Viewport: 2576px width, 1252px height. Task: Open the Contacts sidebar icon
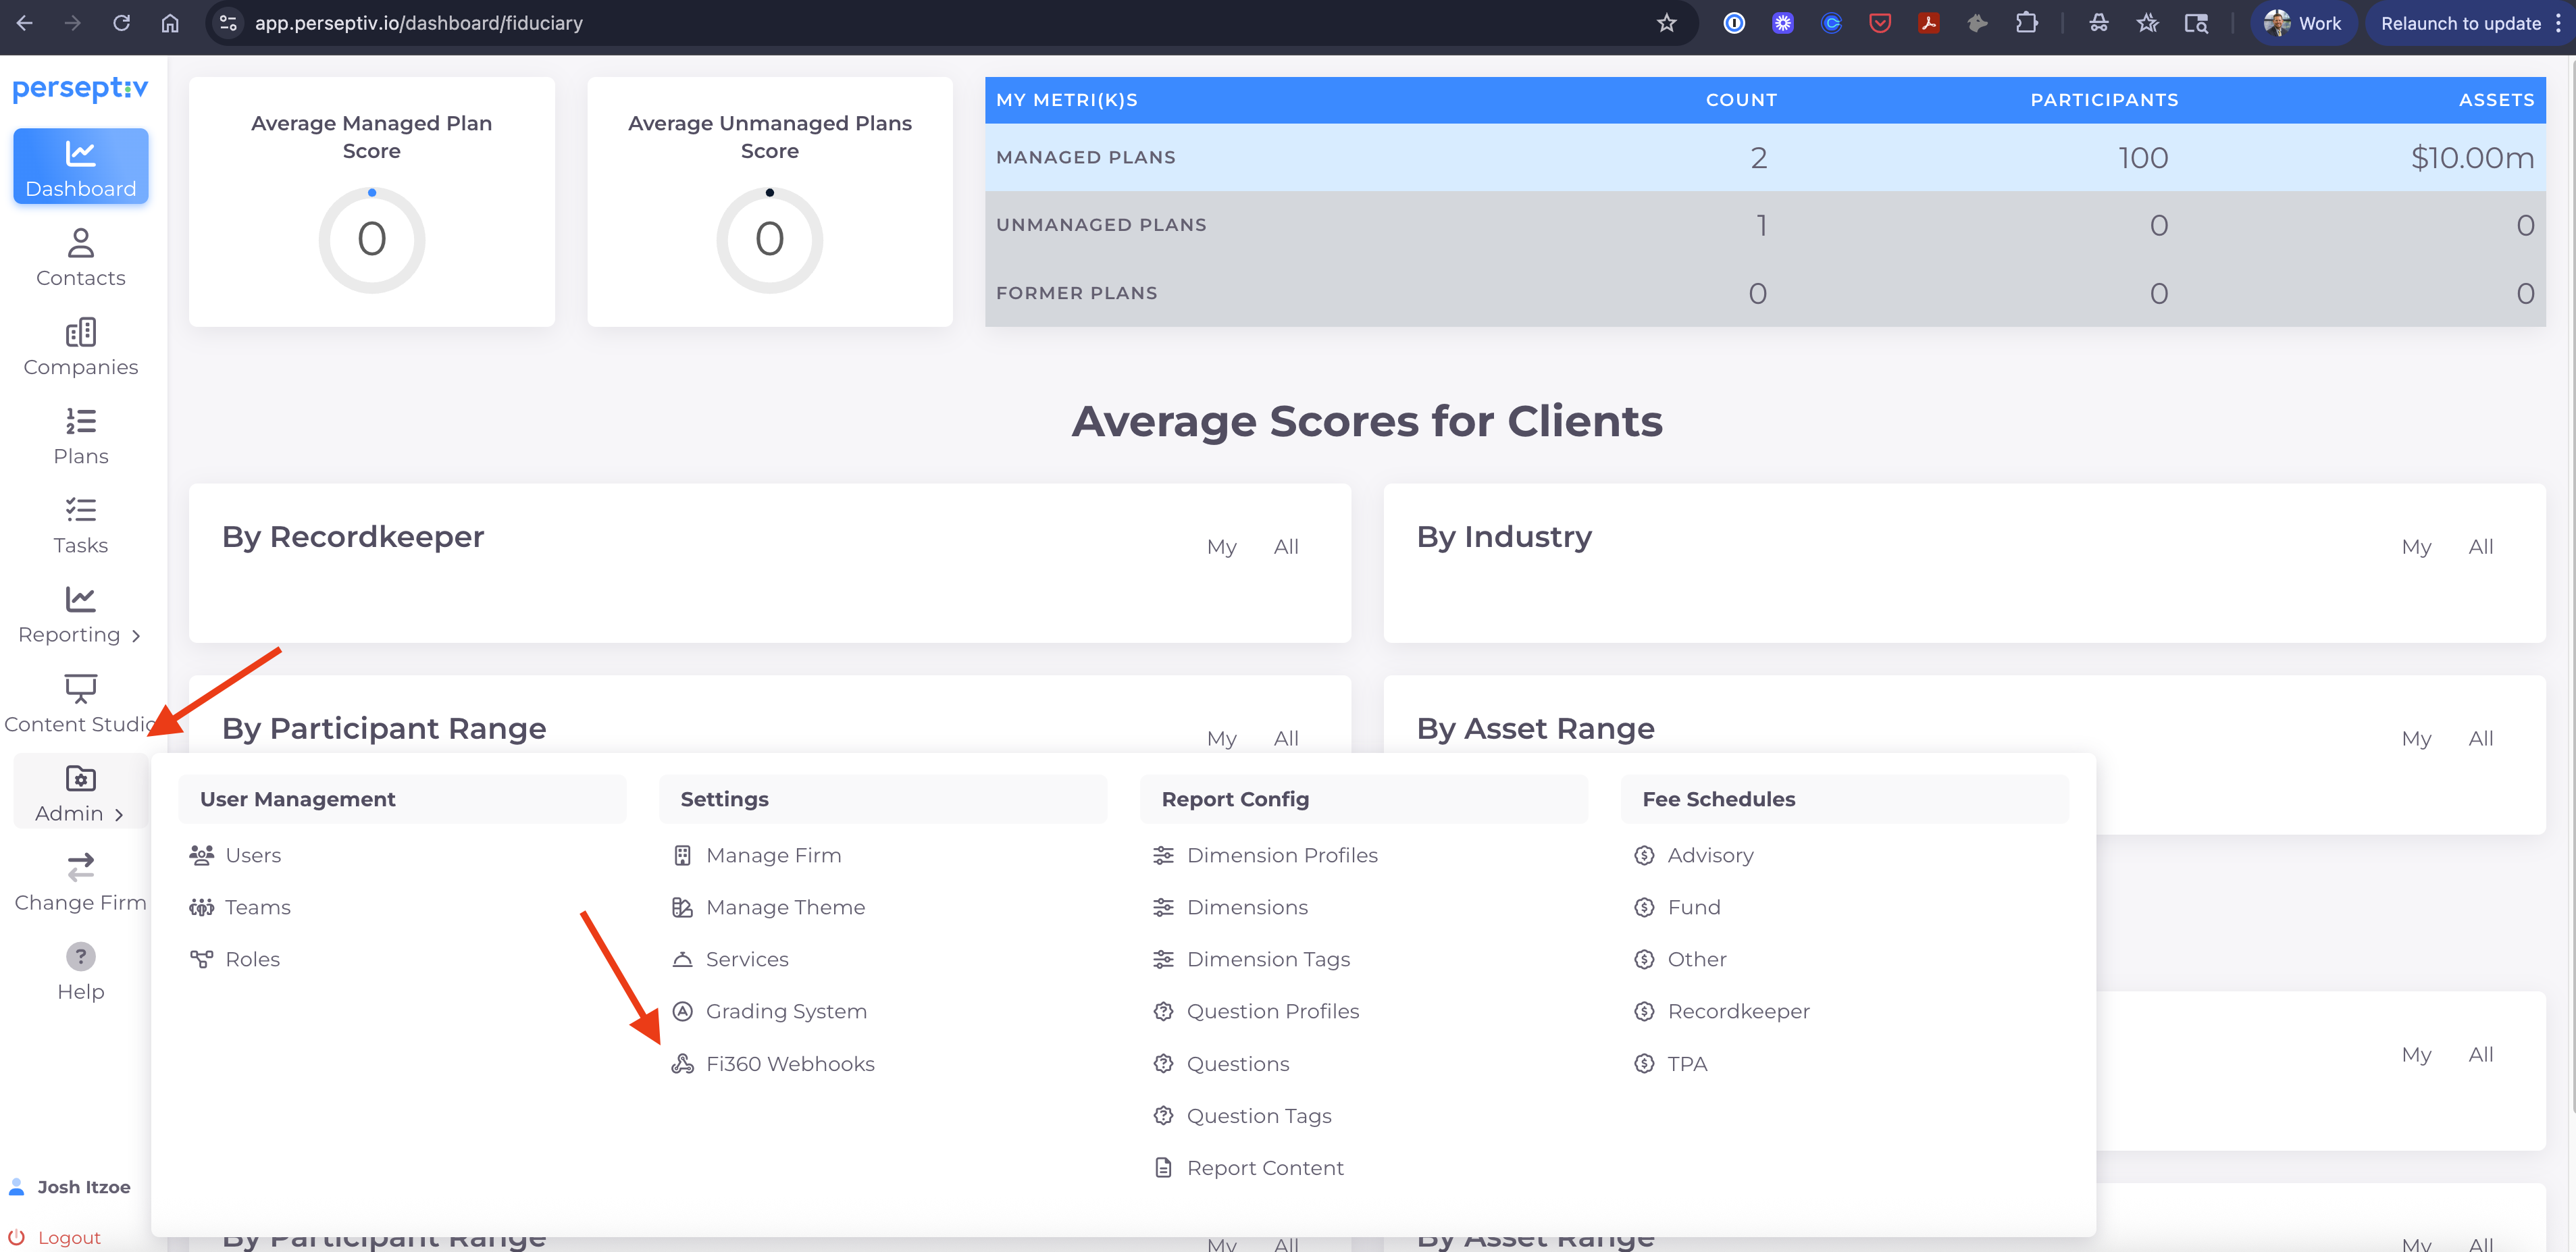(x=80, y=243)
